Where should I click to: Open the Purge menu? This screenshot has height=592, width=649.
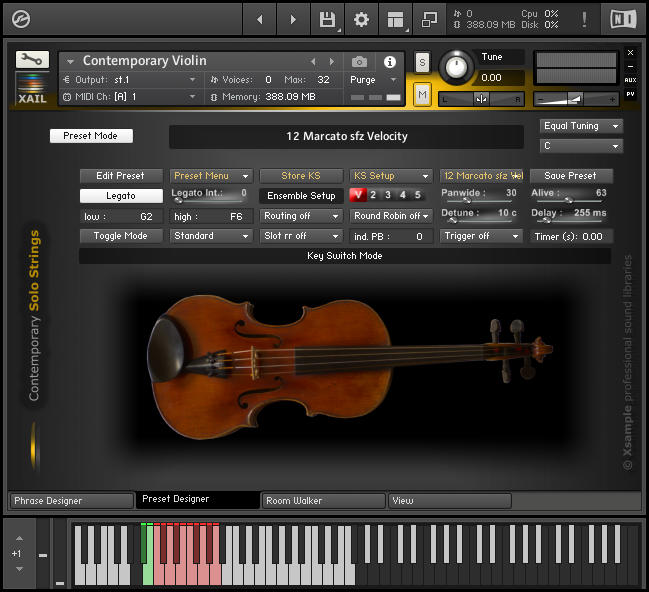click(373, 79)
